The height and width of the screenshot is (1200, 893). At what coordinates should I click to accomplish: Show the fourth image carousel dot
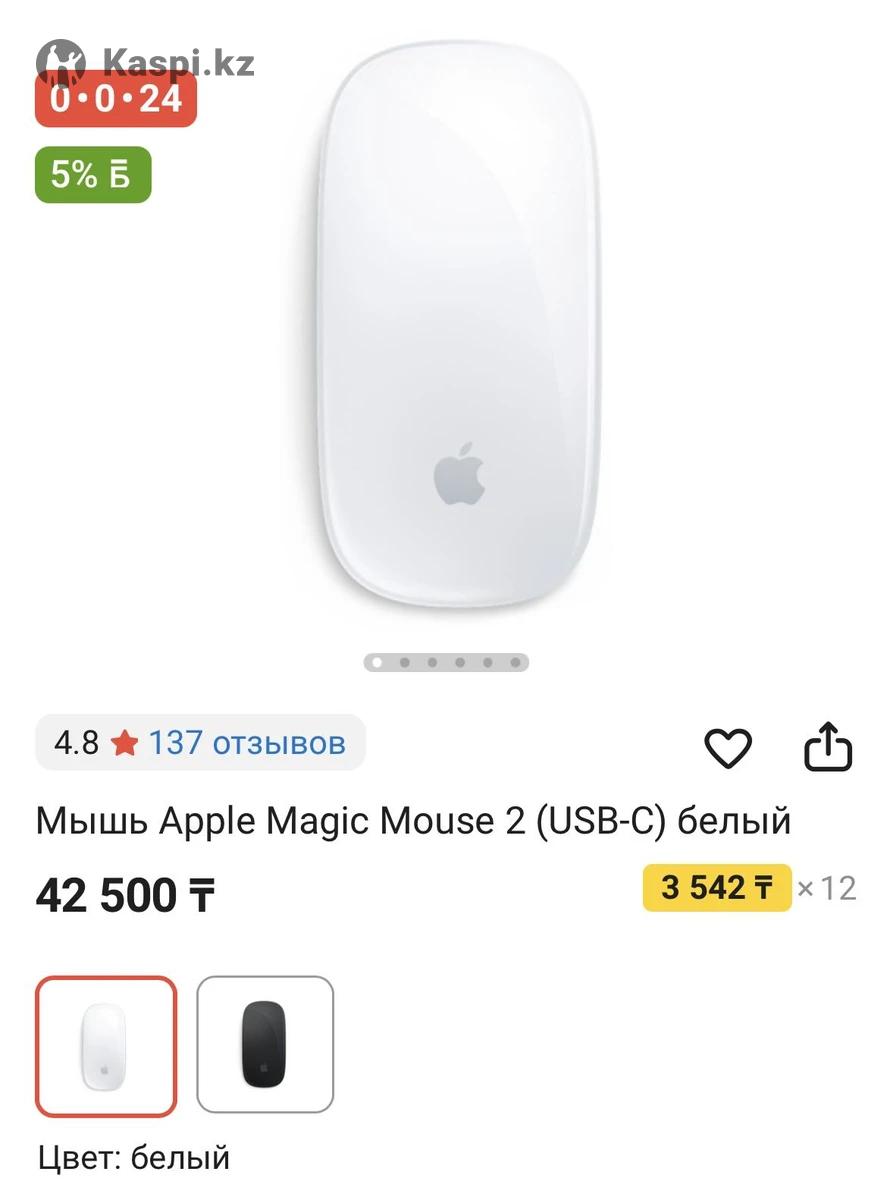pyautogui.click(x=460, y=662)
